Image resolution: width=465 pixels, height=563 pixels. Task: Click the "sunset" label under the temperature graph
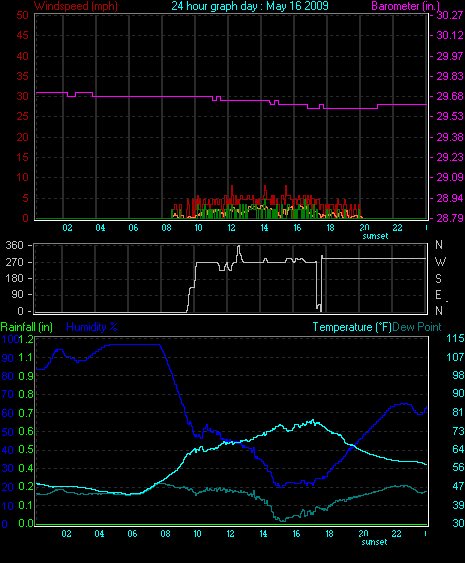point(374,542)
